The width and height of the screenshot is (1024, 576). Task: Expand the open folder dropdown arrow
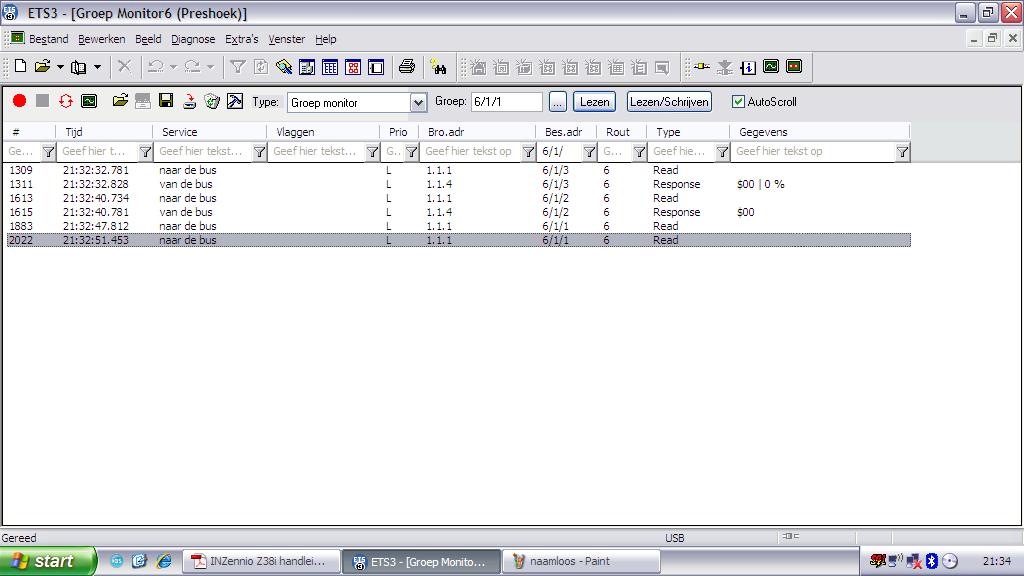point(60,67)
